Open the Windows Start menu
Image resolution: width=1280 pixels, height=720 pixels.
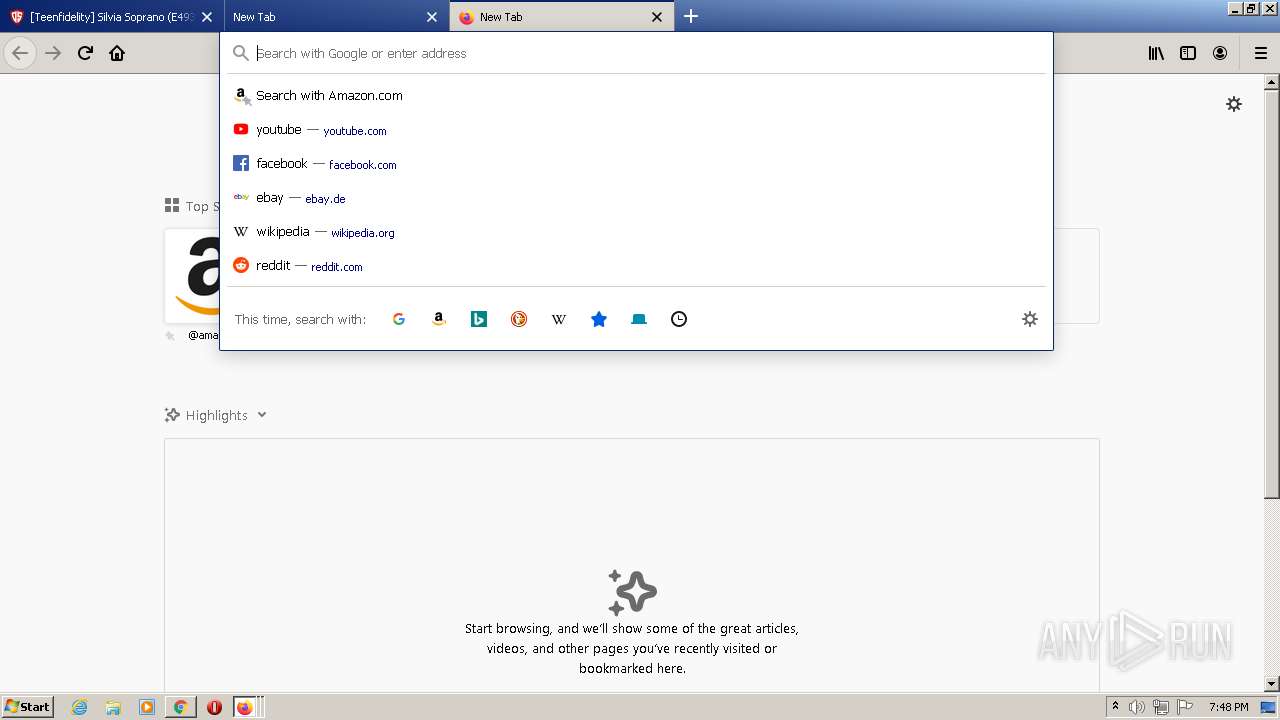coord(28,707)
